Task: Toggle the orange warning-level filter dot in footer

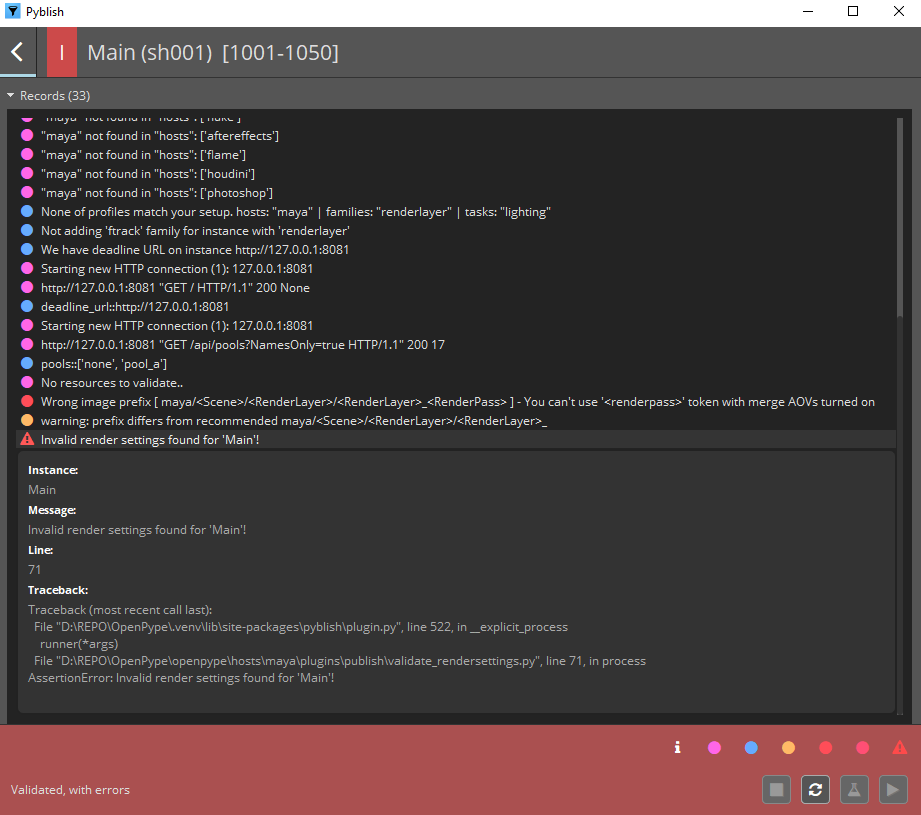Action: coord(788,747)
